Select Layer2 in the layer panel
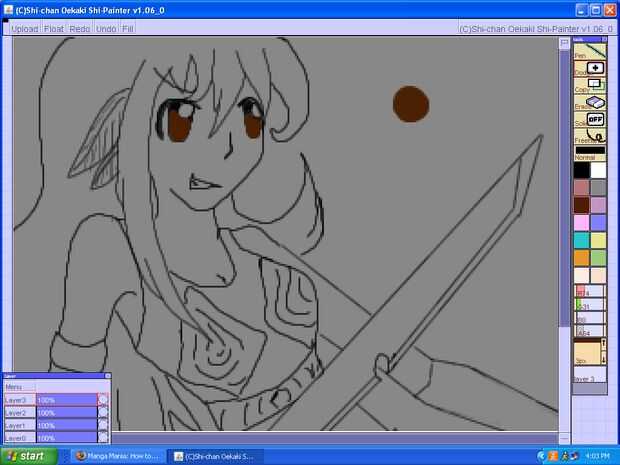Screen dimensions: 620x465 20,413
